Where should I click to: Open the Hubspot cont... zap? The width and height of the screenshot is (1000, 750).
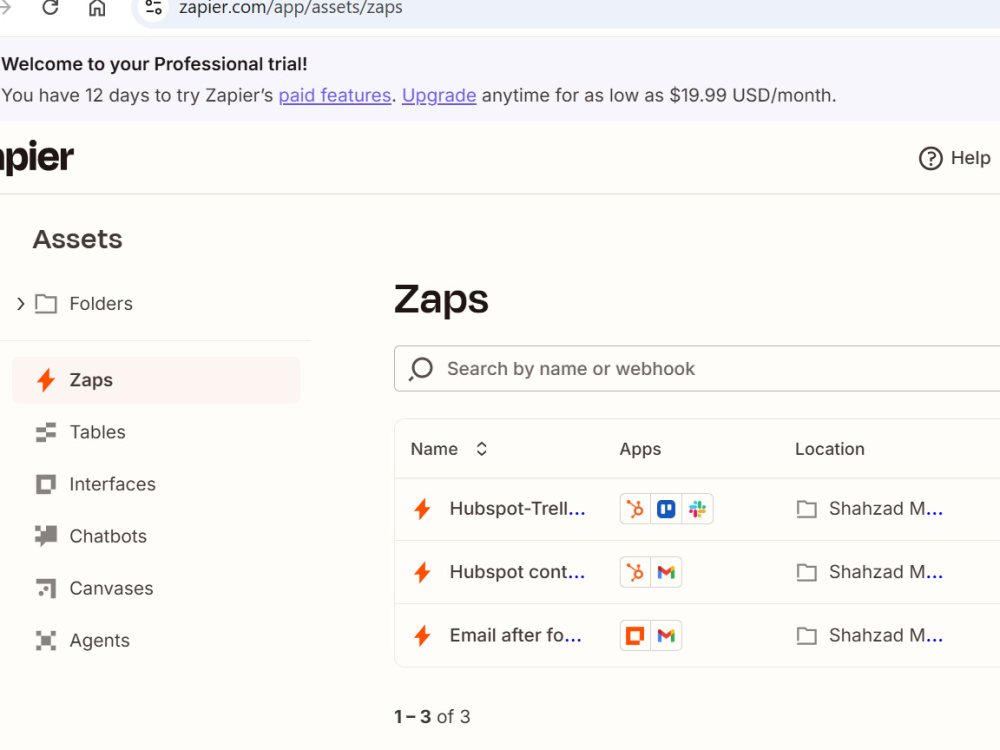pos(517,572)
